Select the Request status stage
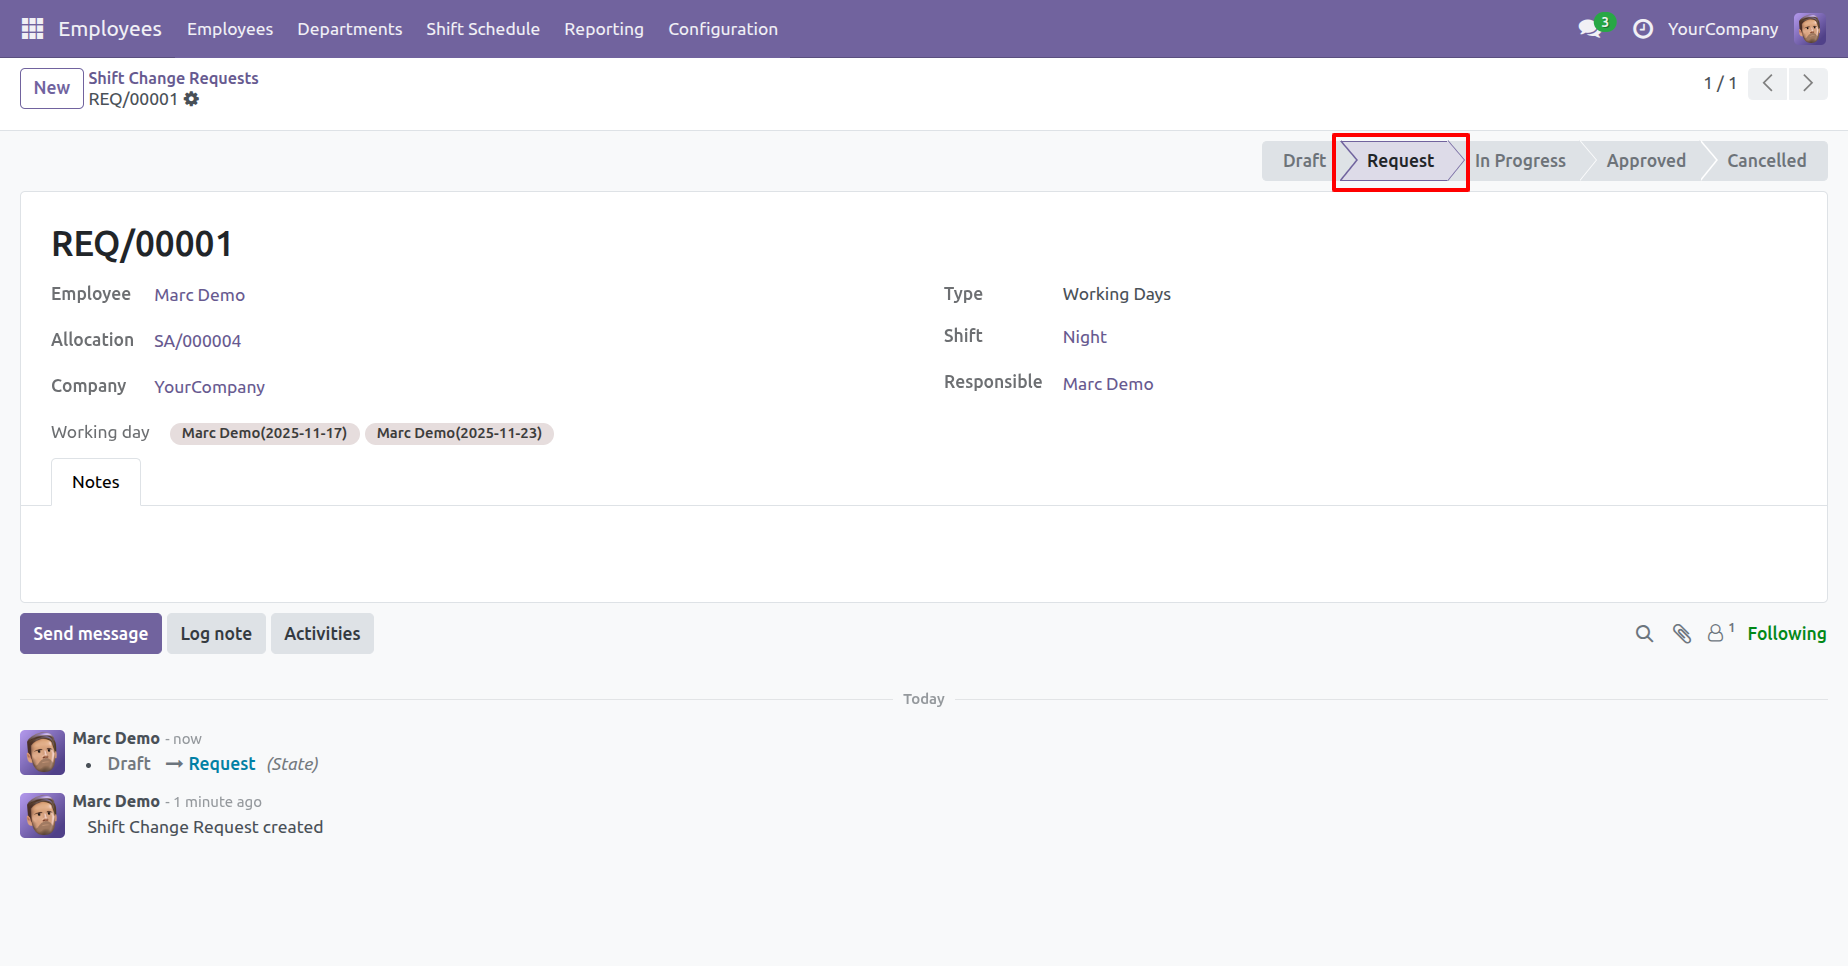1848x966 pixels. 1400,161
